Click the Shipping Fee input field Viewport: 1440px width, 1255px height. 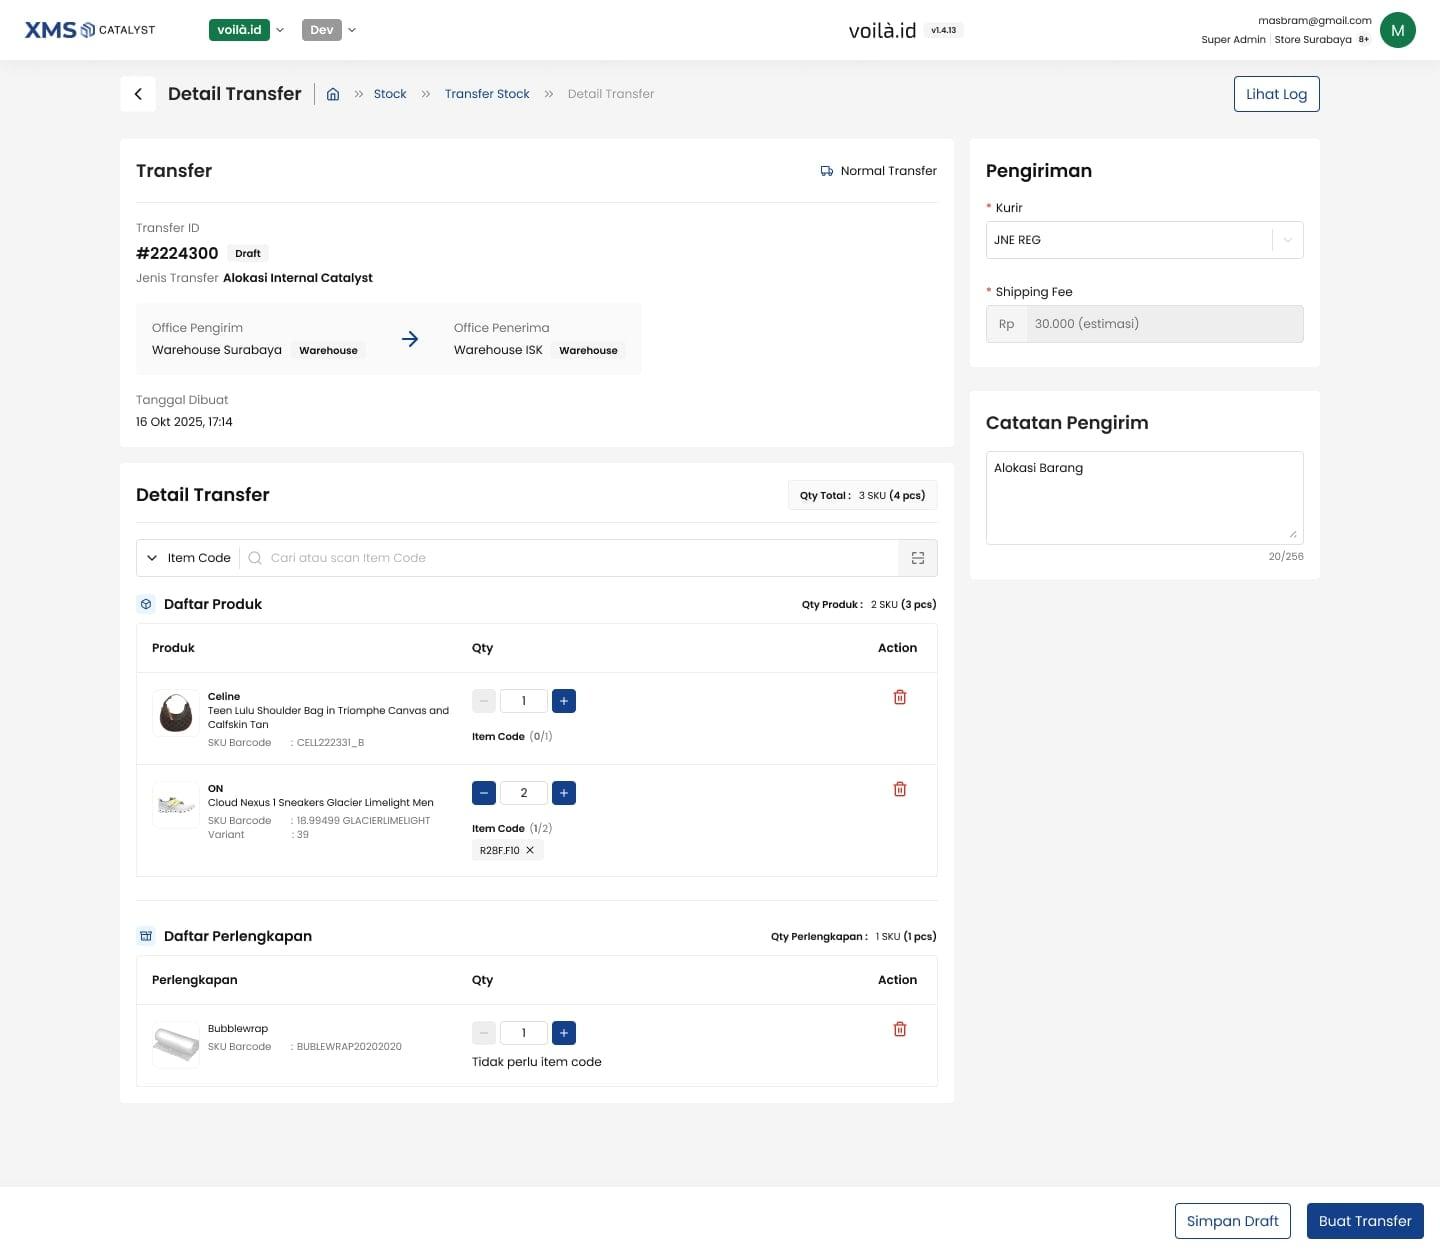pyautogui.click(x=1165, y=324)
